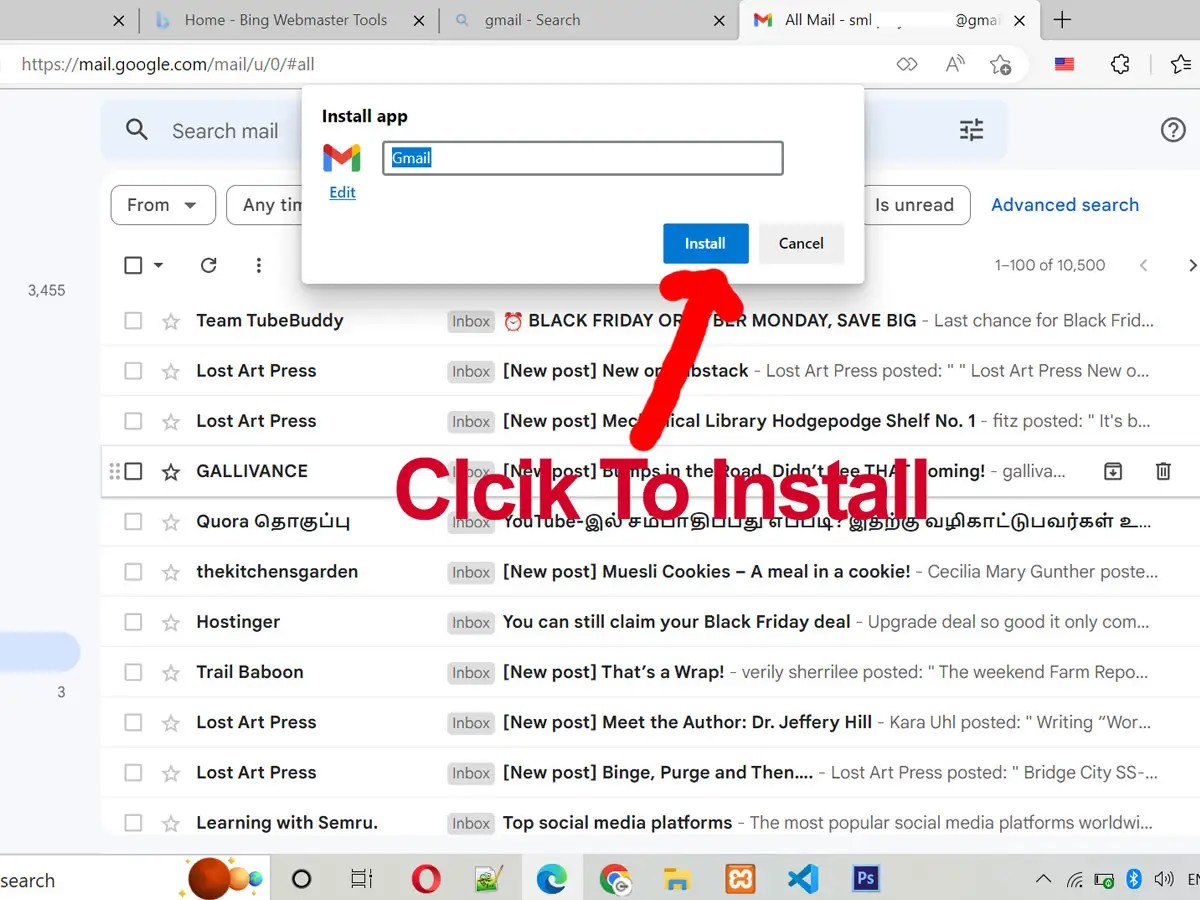The width and height of the screenshot is (1200, 900).
Task: Click inside the app name text field
Action: (x=582, y=158)
